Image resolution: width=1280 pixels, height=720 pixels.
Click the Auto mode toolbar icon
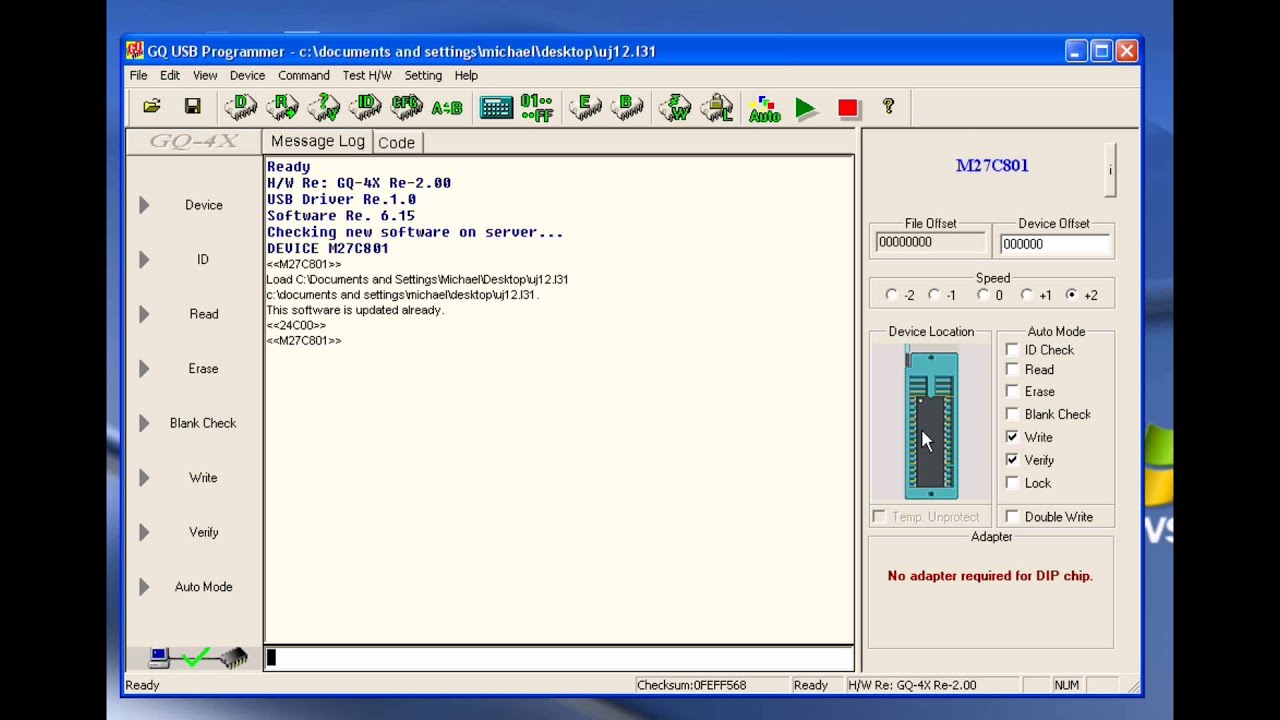point(765,109)
